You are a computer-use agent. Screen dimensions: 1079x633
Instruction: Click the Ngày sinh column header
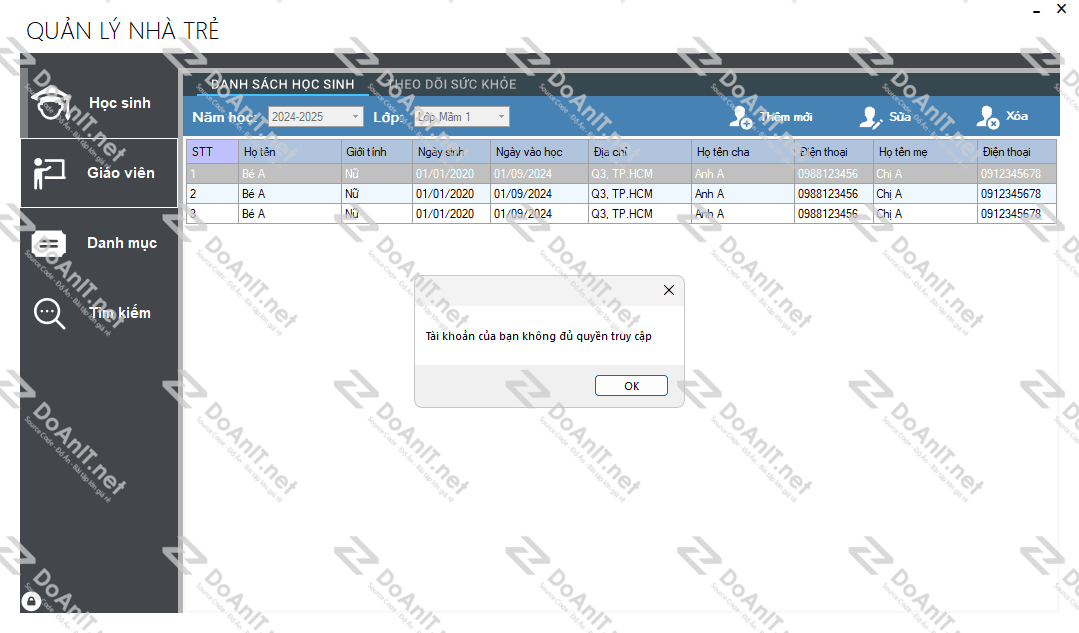click(451, 151)
